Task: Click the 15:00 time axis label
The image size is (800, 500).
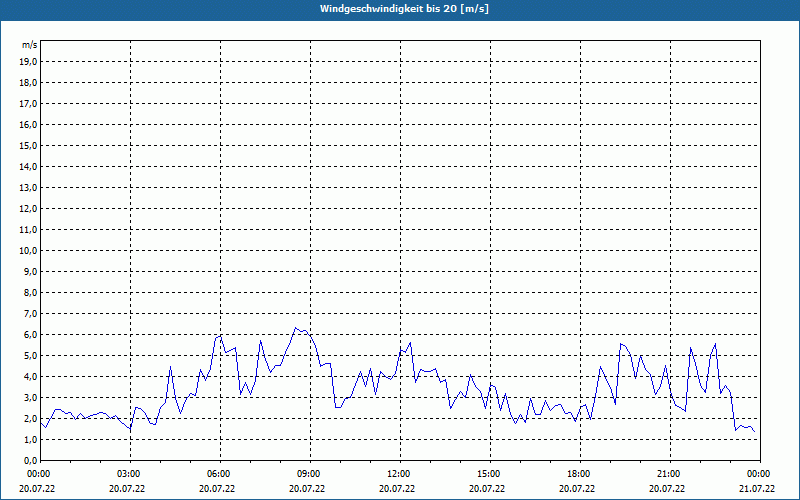Action: (490, 474)
